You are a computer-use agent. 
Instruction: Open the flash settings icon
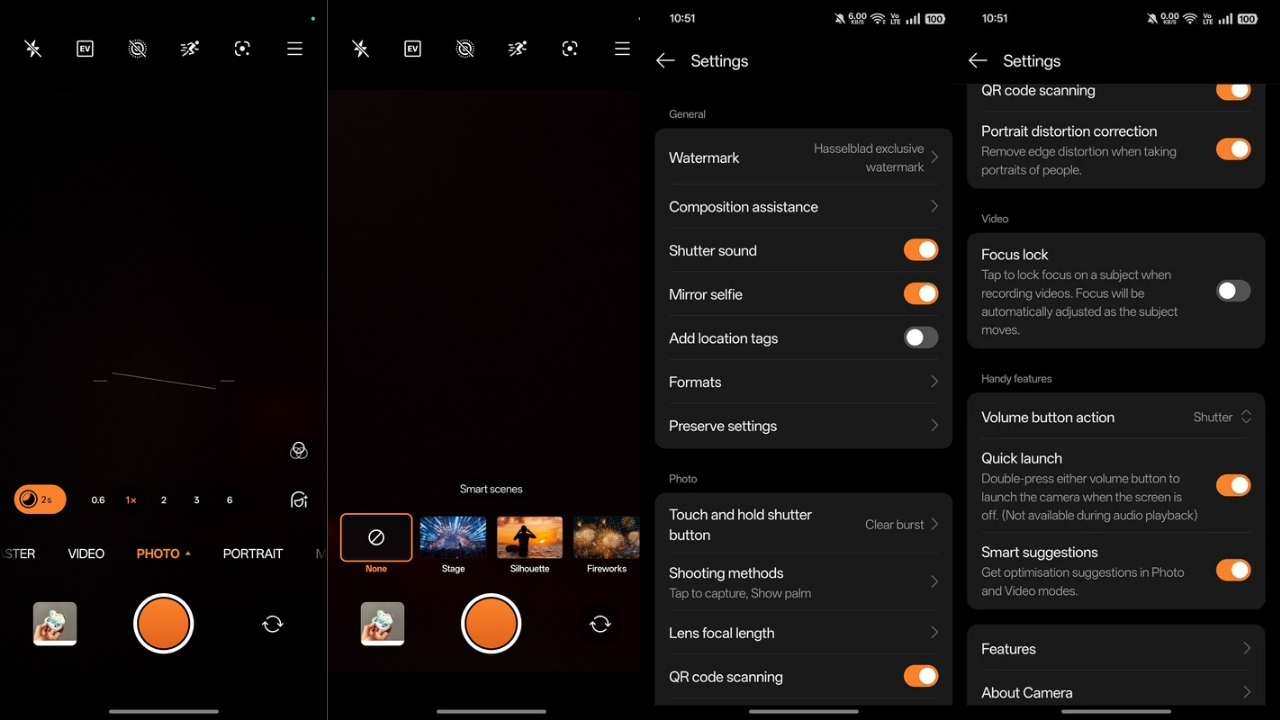tap(32, 47)
